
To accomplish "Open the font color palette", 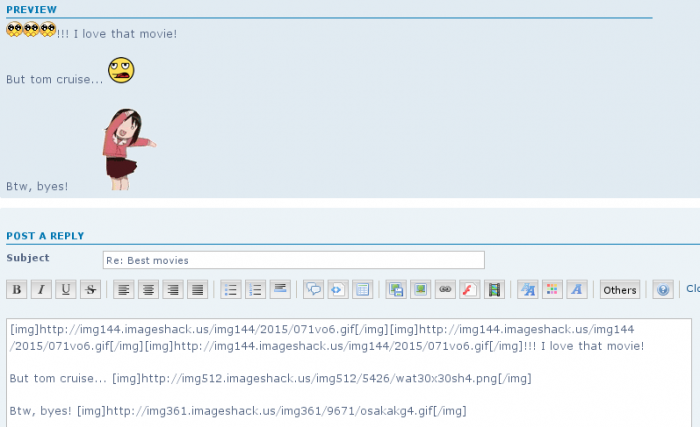I will click(552, 289).
